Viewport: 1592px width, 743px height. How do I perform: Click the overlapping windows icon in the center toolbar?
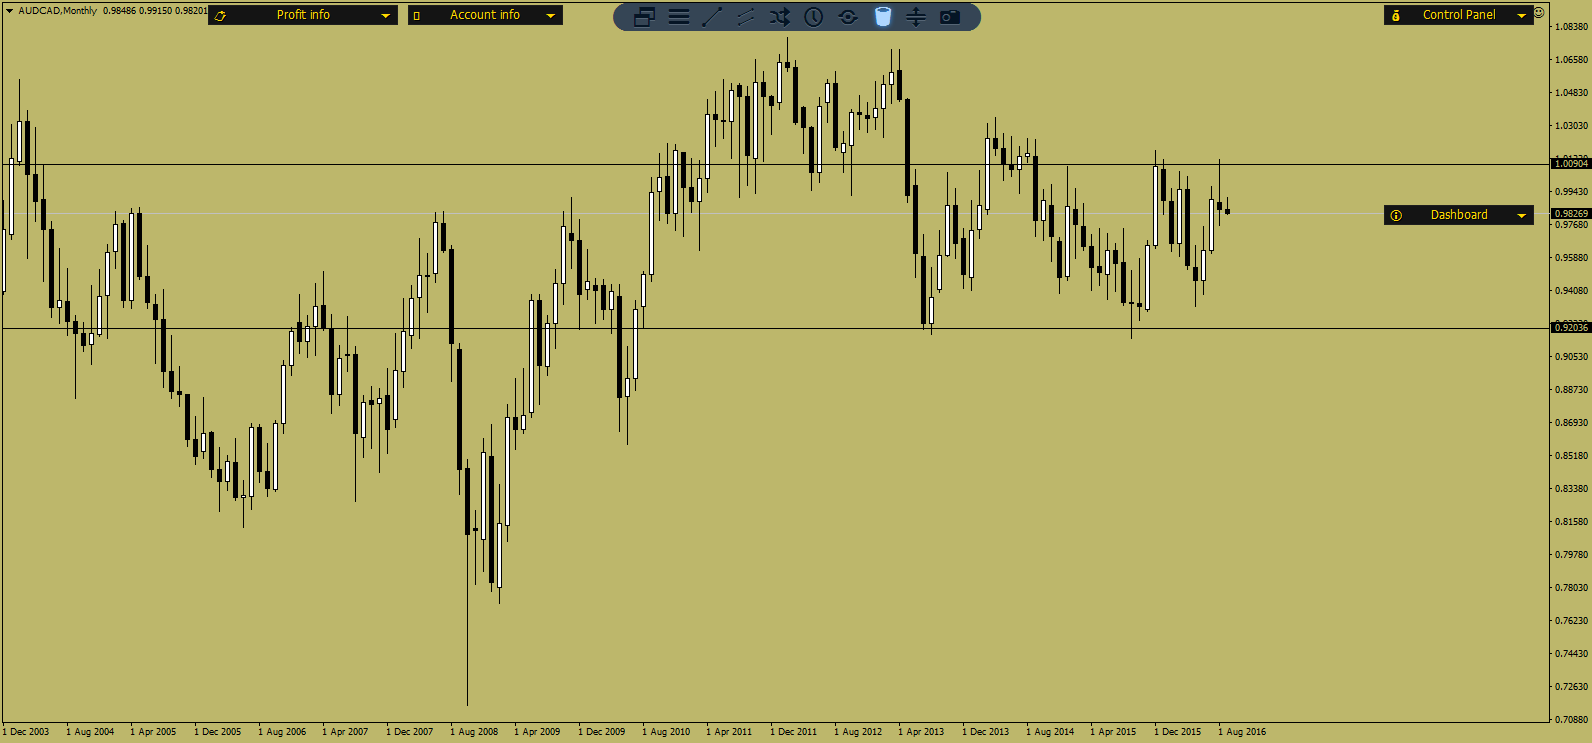click(644, 17)
